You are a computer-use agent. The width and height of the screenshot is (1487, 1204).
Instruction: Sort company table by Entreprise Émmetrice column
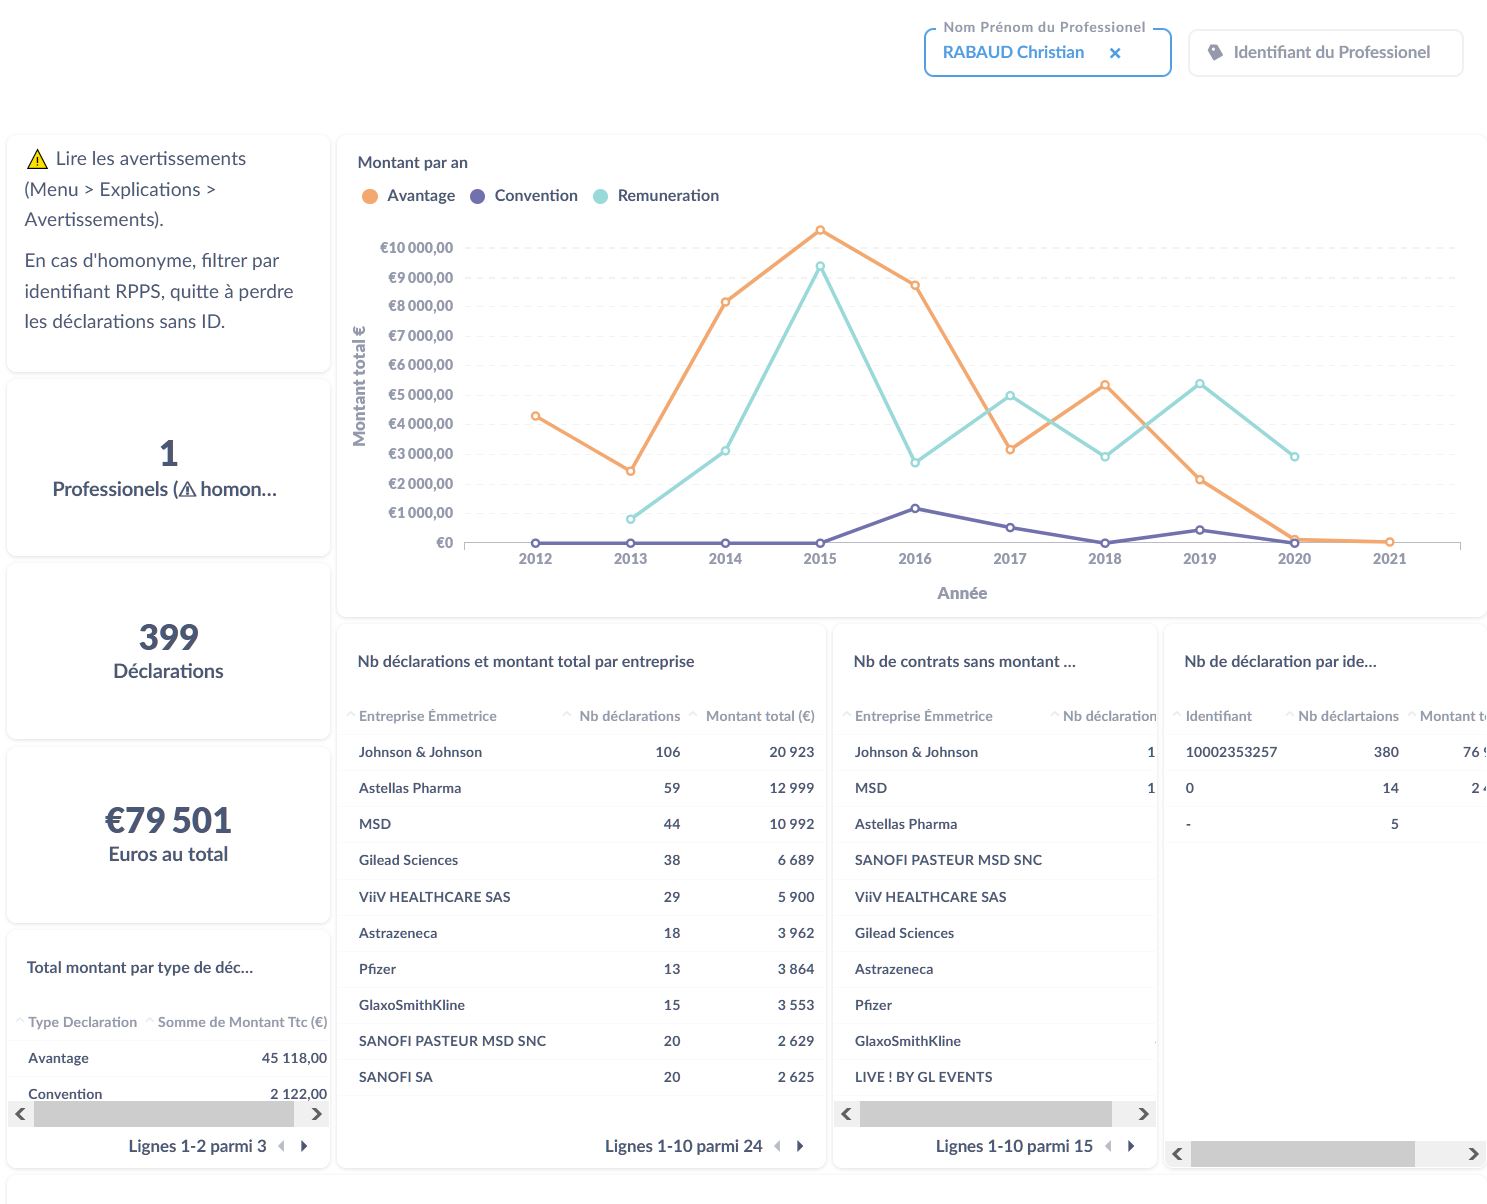point(427,716)
